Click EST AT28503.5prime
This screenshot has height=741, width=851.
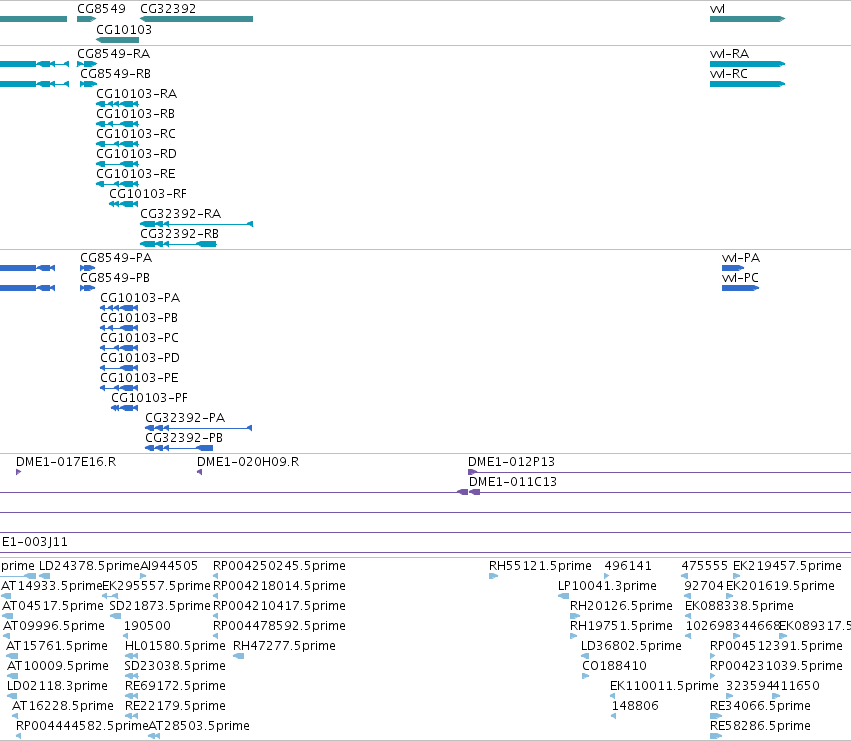tap(199, 726)
